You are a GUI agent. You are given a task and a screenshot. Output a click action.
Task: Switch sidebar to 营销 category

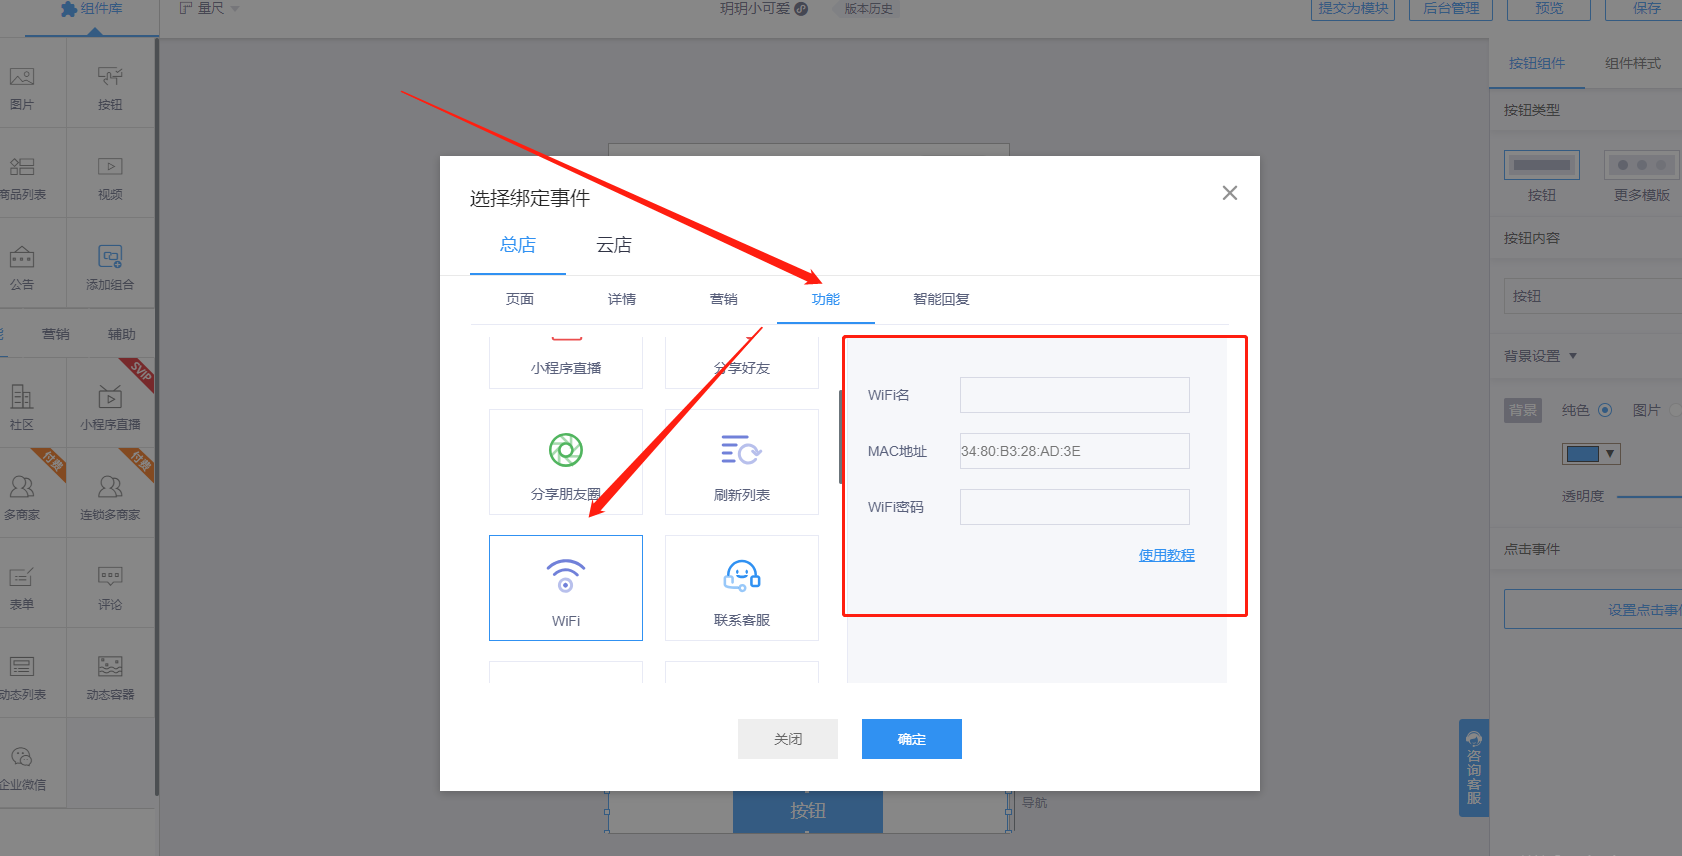[x=56, y=334]
